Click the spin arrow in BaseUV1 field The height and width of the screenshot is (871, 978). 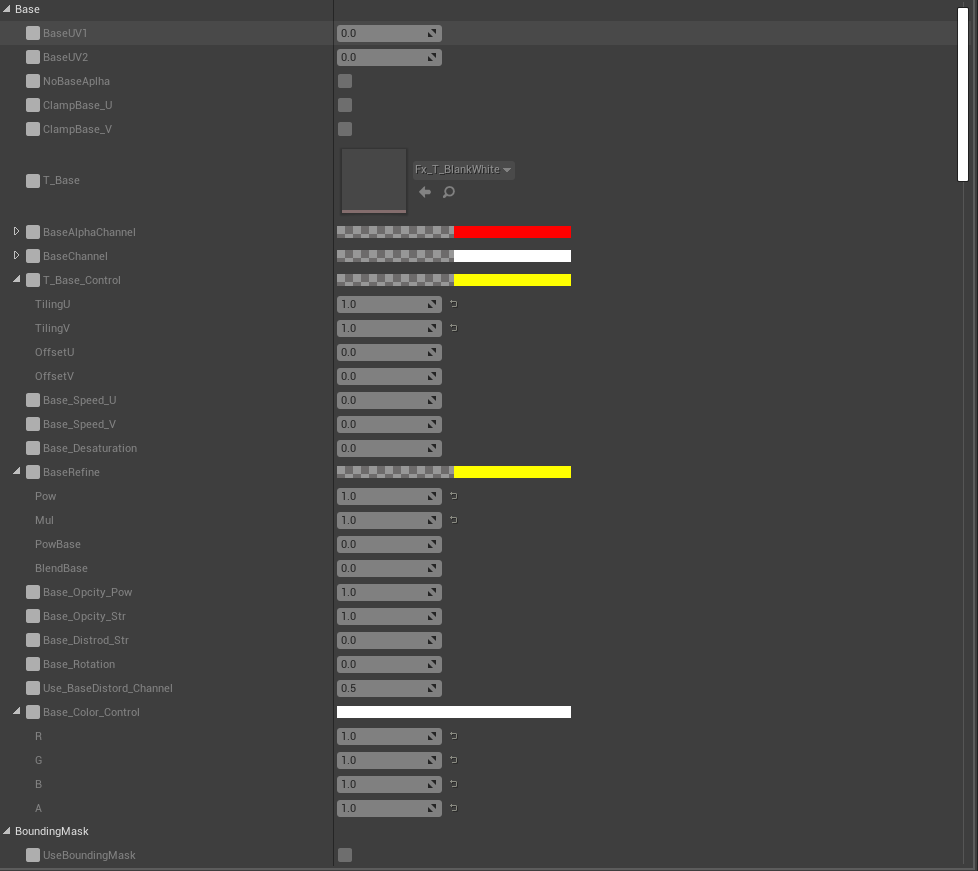point(432,33)
